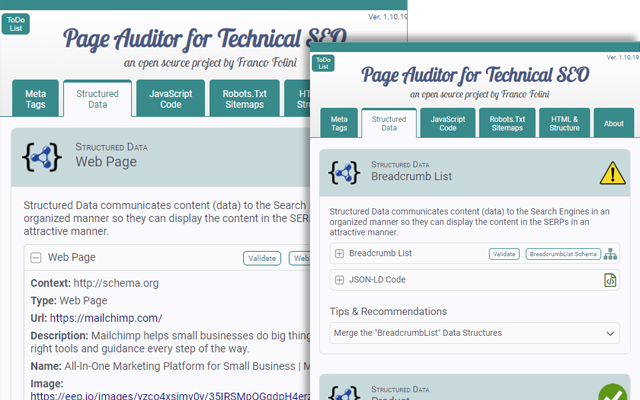
Task: Switch to Meta Tags tab in front window
Action: (339, 123)
